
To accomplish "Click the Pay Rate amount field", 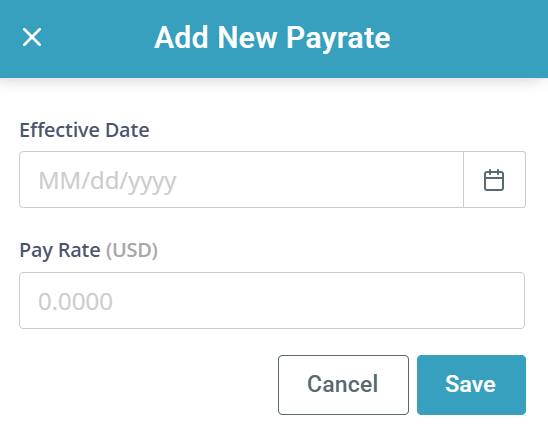I will pos(272,301).
